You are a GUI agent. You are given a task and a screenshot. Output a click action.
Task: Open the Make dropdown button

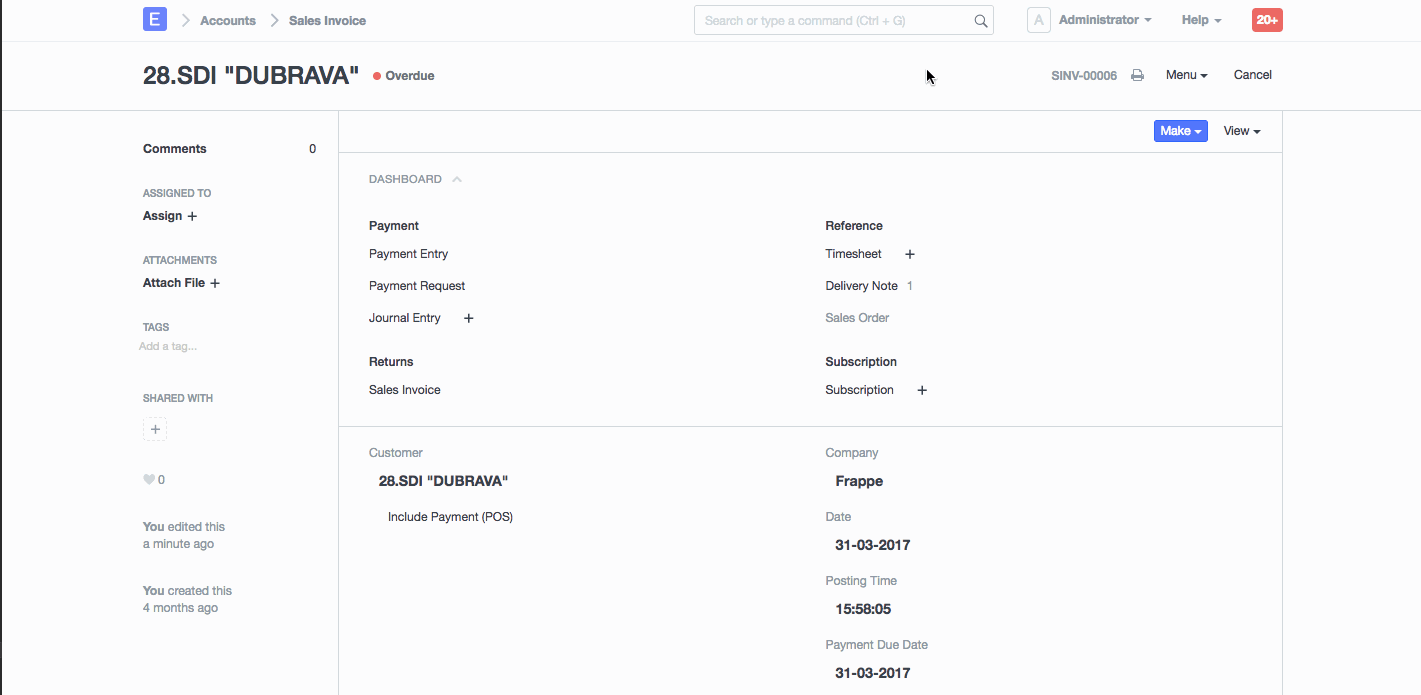coord(1180,131)
